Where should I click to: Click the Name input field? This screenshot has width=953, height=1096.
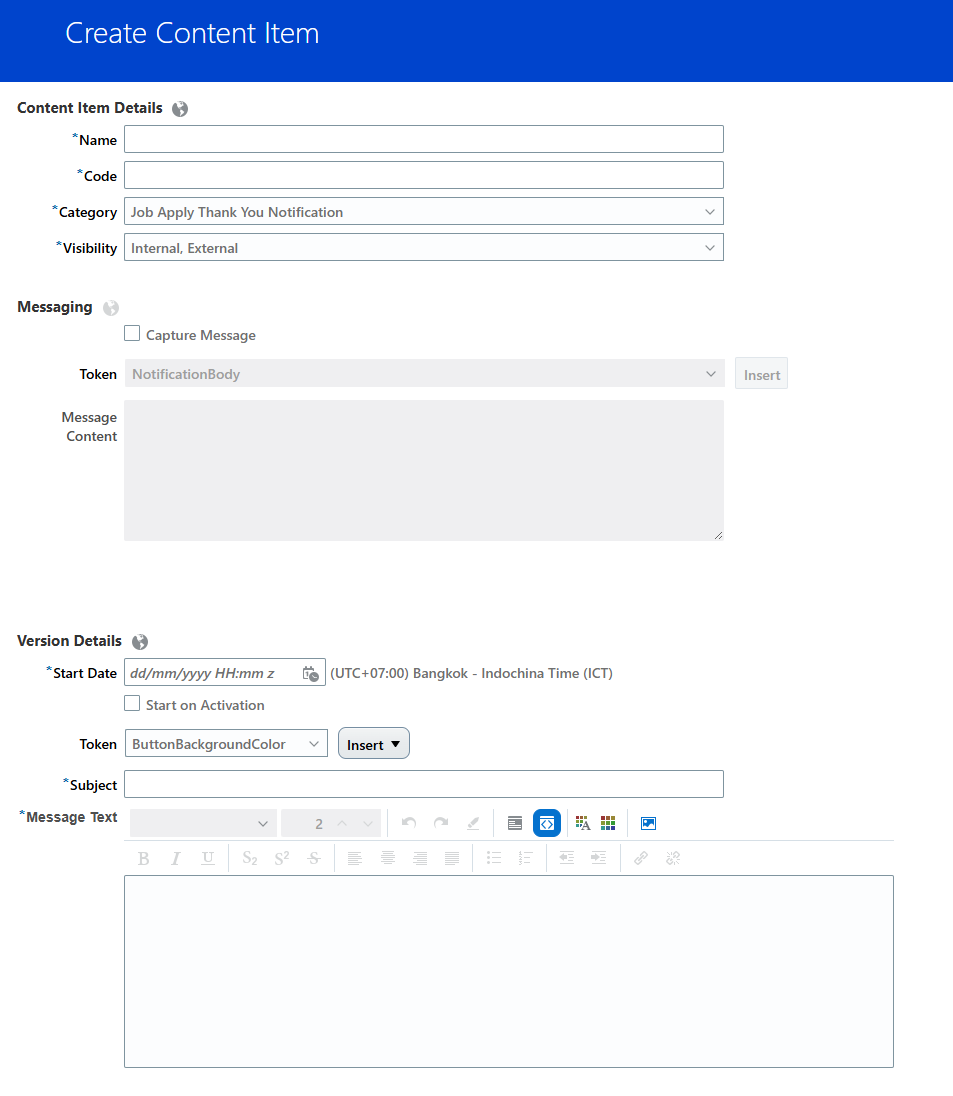coord(424,140)
